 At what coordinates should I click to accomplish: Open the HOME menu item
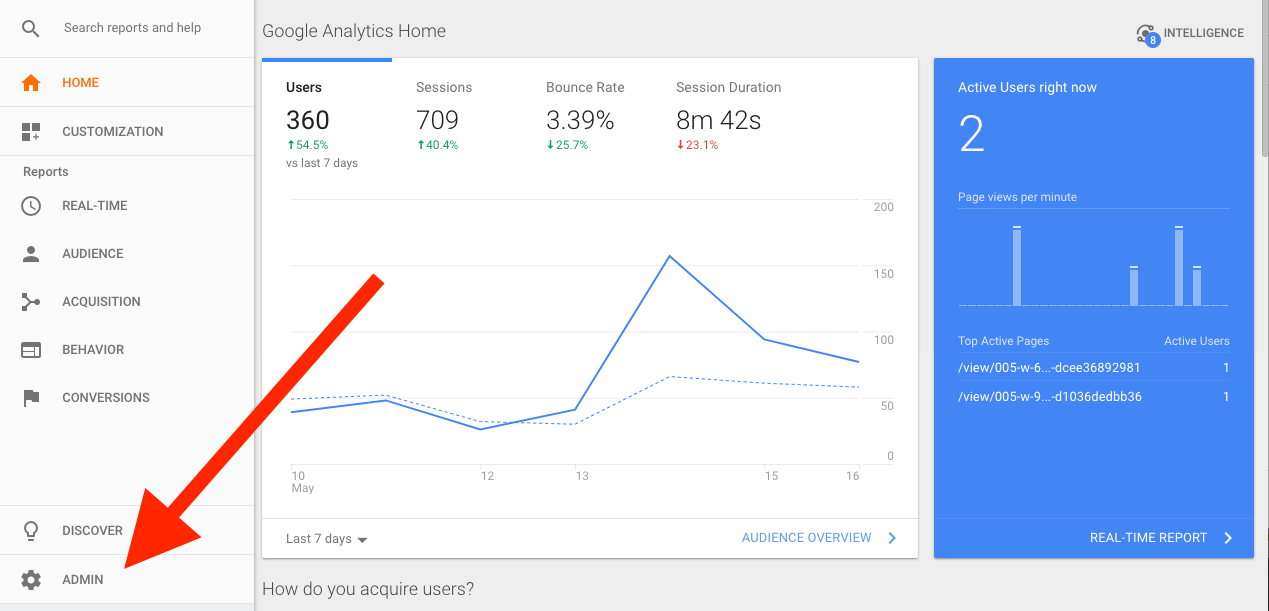(127, 83)
